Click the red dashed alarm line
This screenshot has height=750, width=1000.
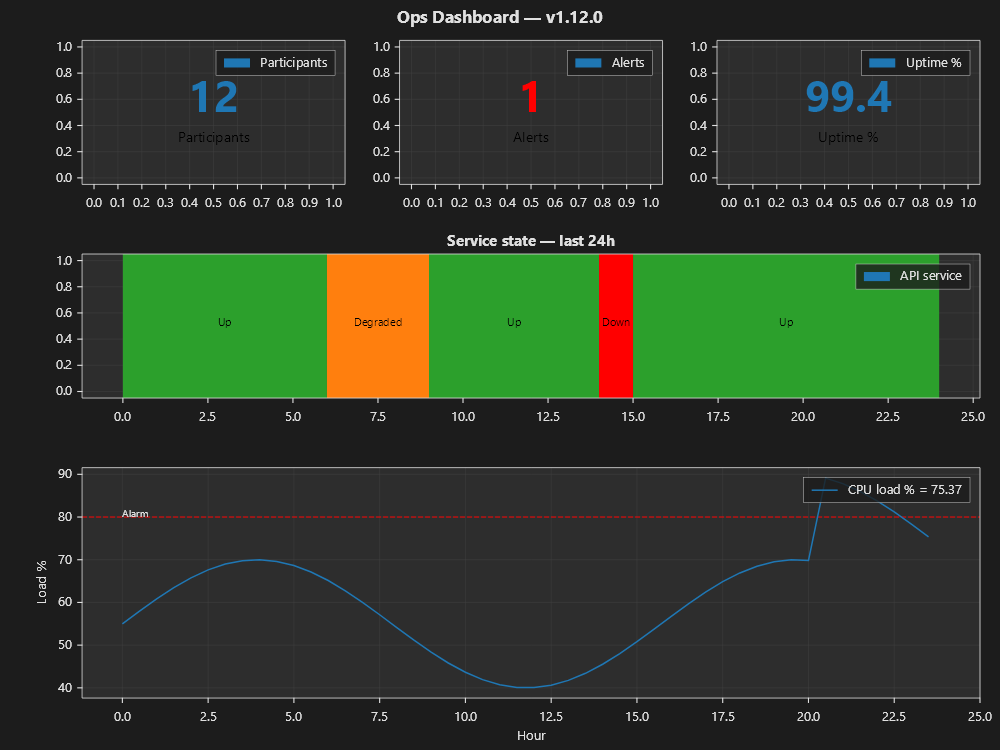pos(531,517)
